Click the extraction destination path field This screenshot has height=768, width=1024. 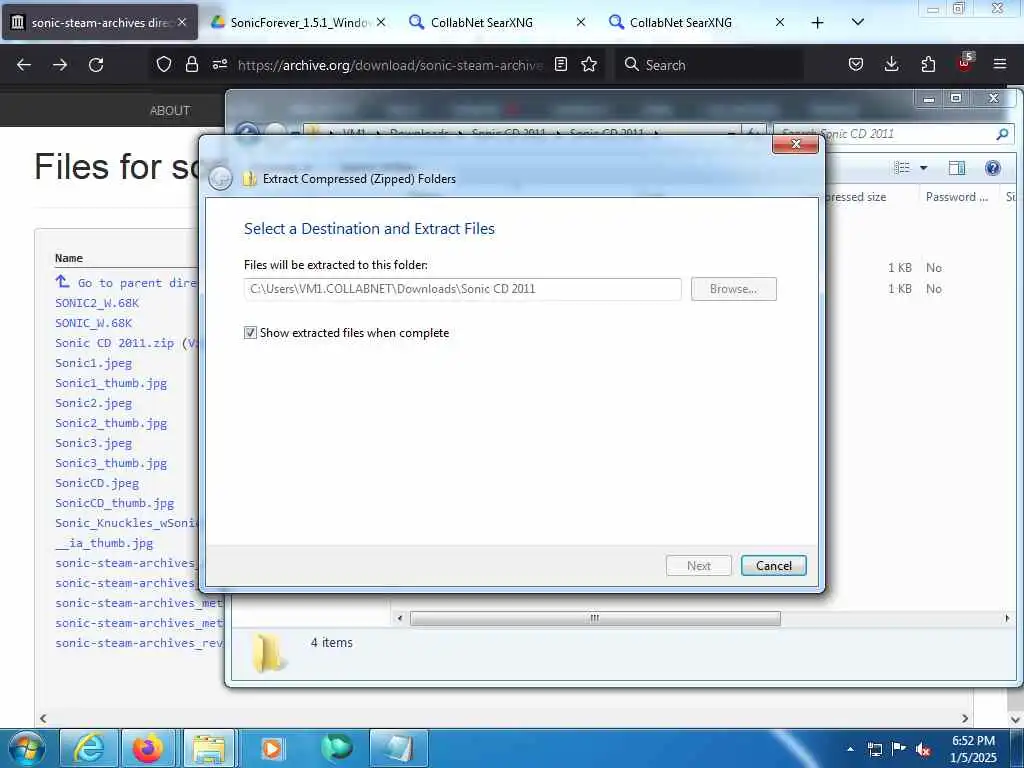pyautogui.click(x=462, y=289)
